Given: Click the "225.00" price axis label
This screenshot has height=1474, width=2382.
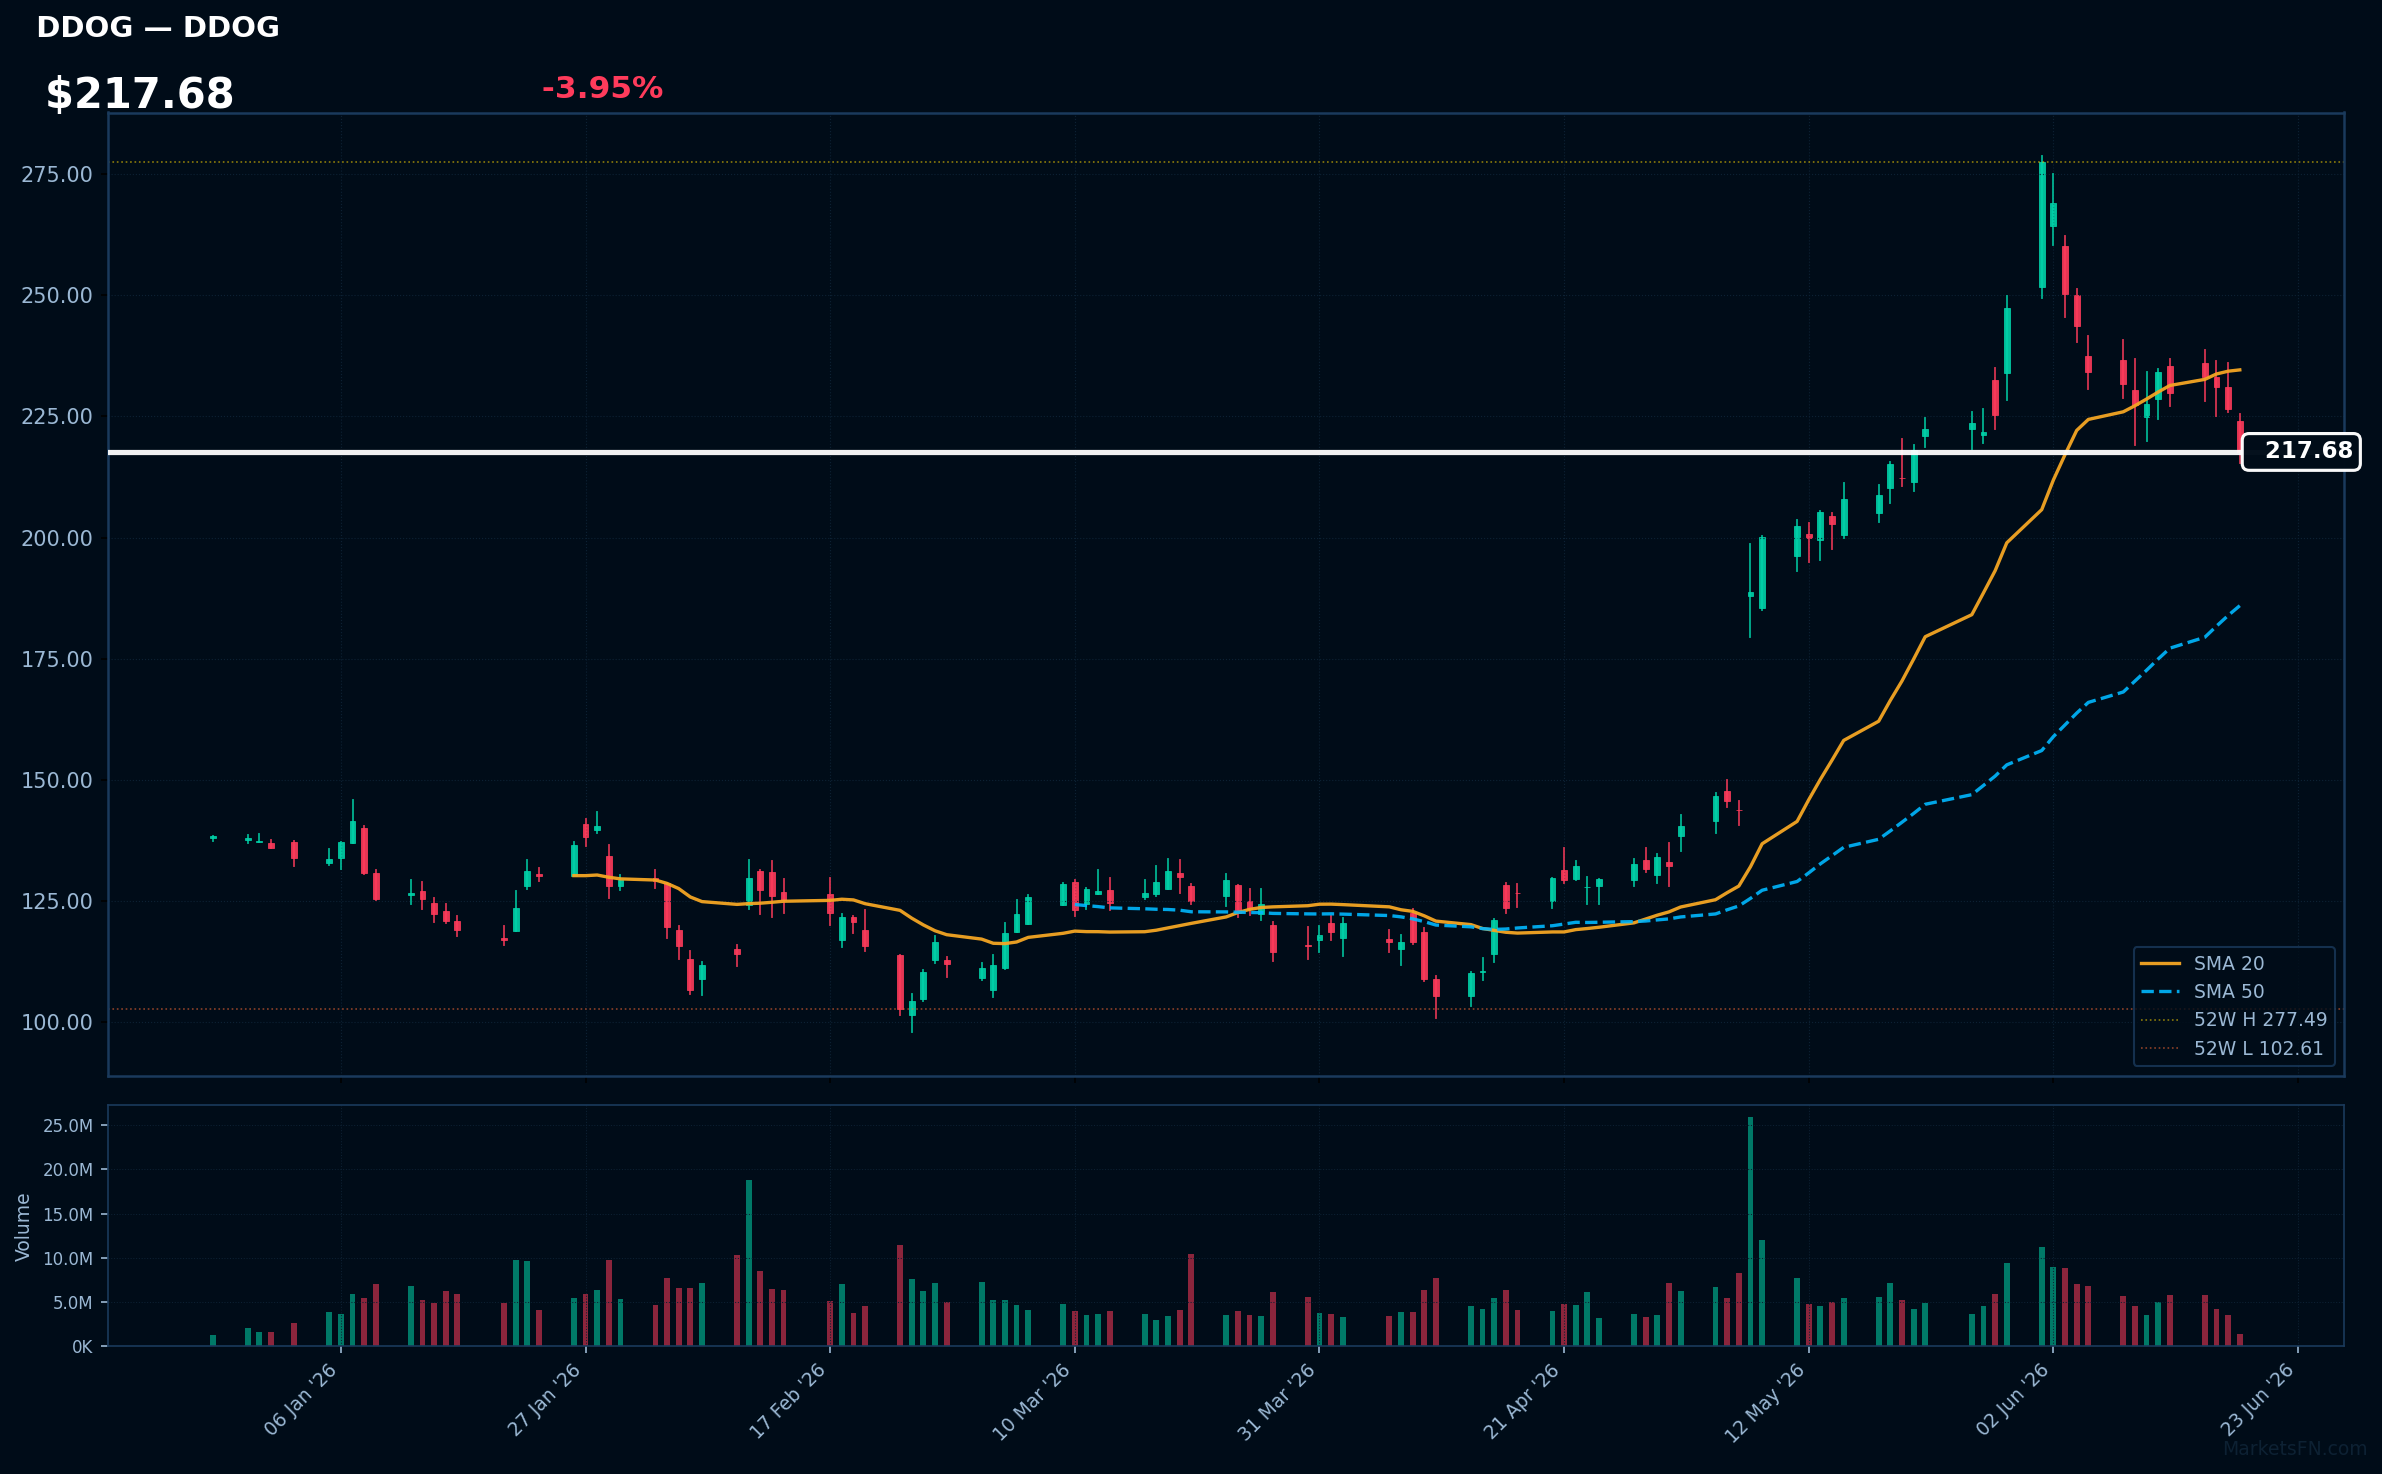Looking at the screenshot, I should point(57,417).
